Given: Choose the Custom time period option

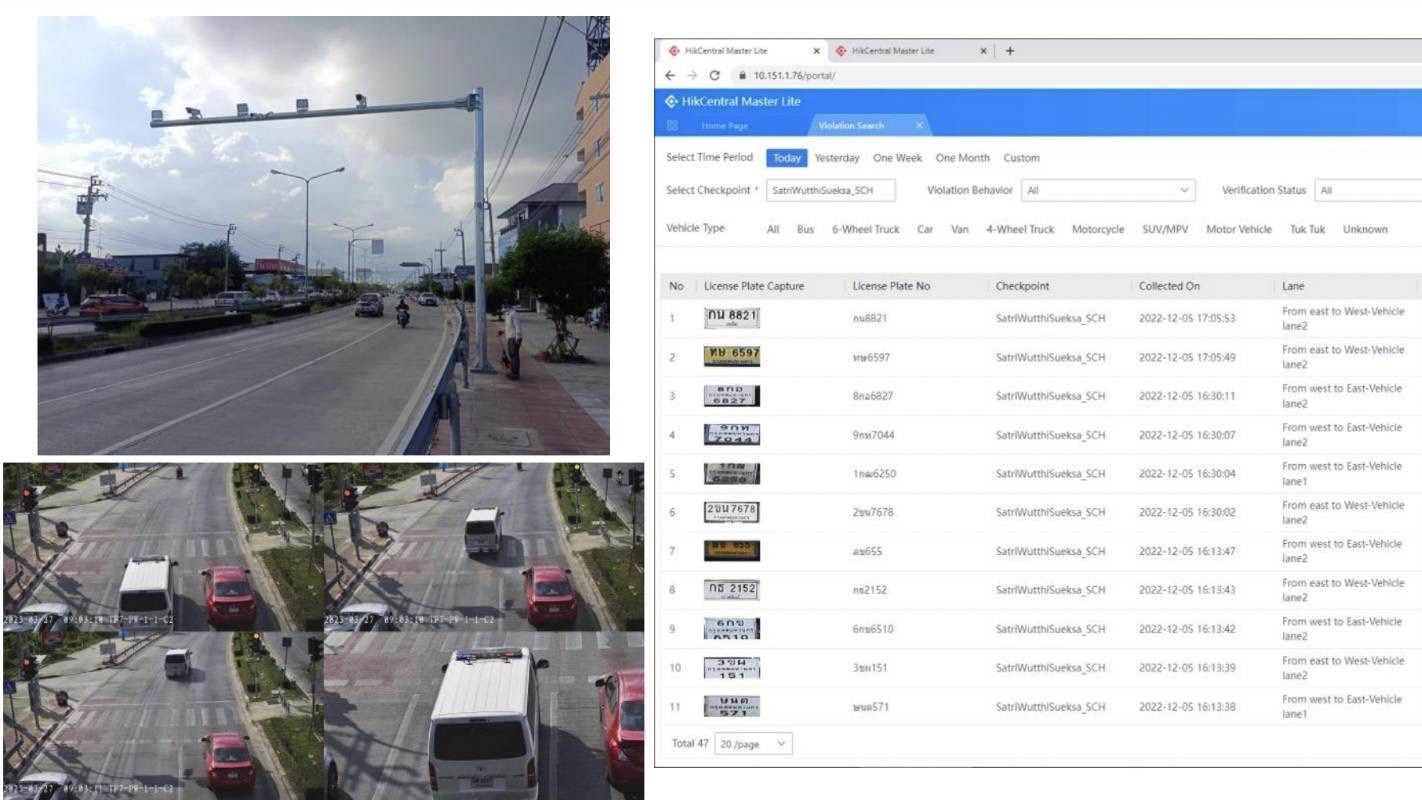Looking at the screenshot, I should [1021, 158].
